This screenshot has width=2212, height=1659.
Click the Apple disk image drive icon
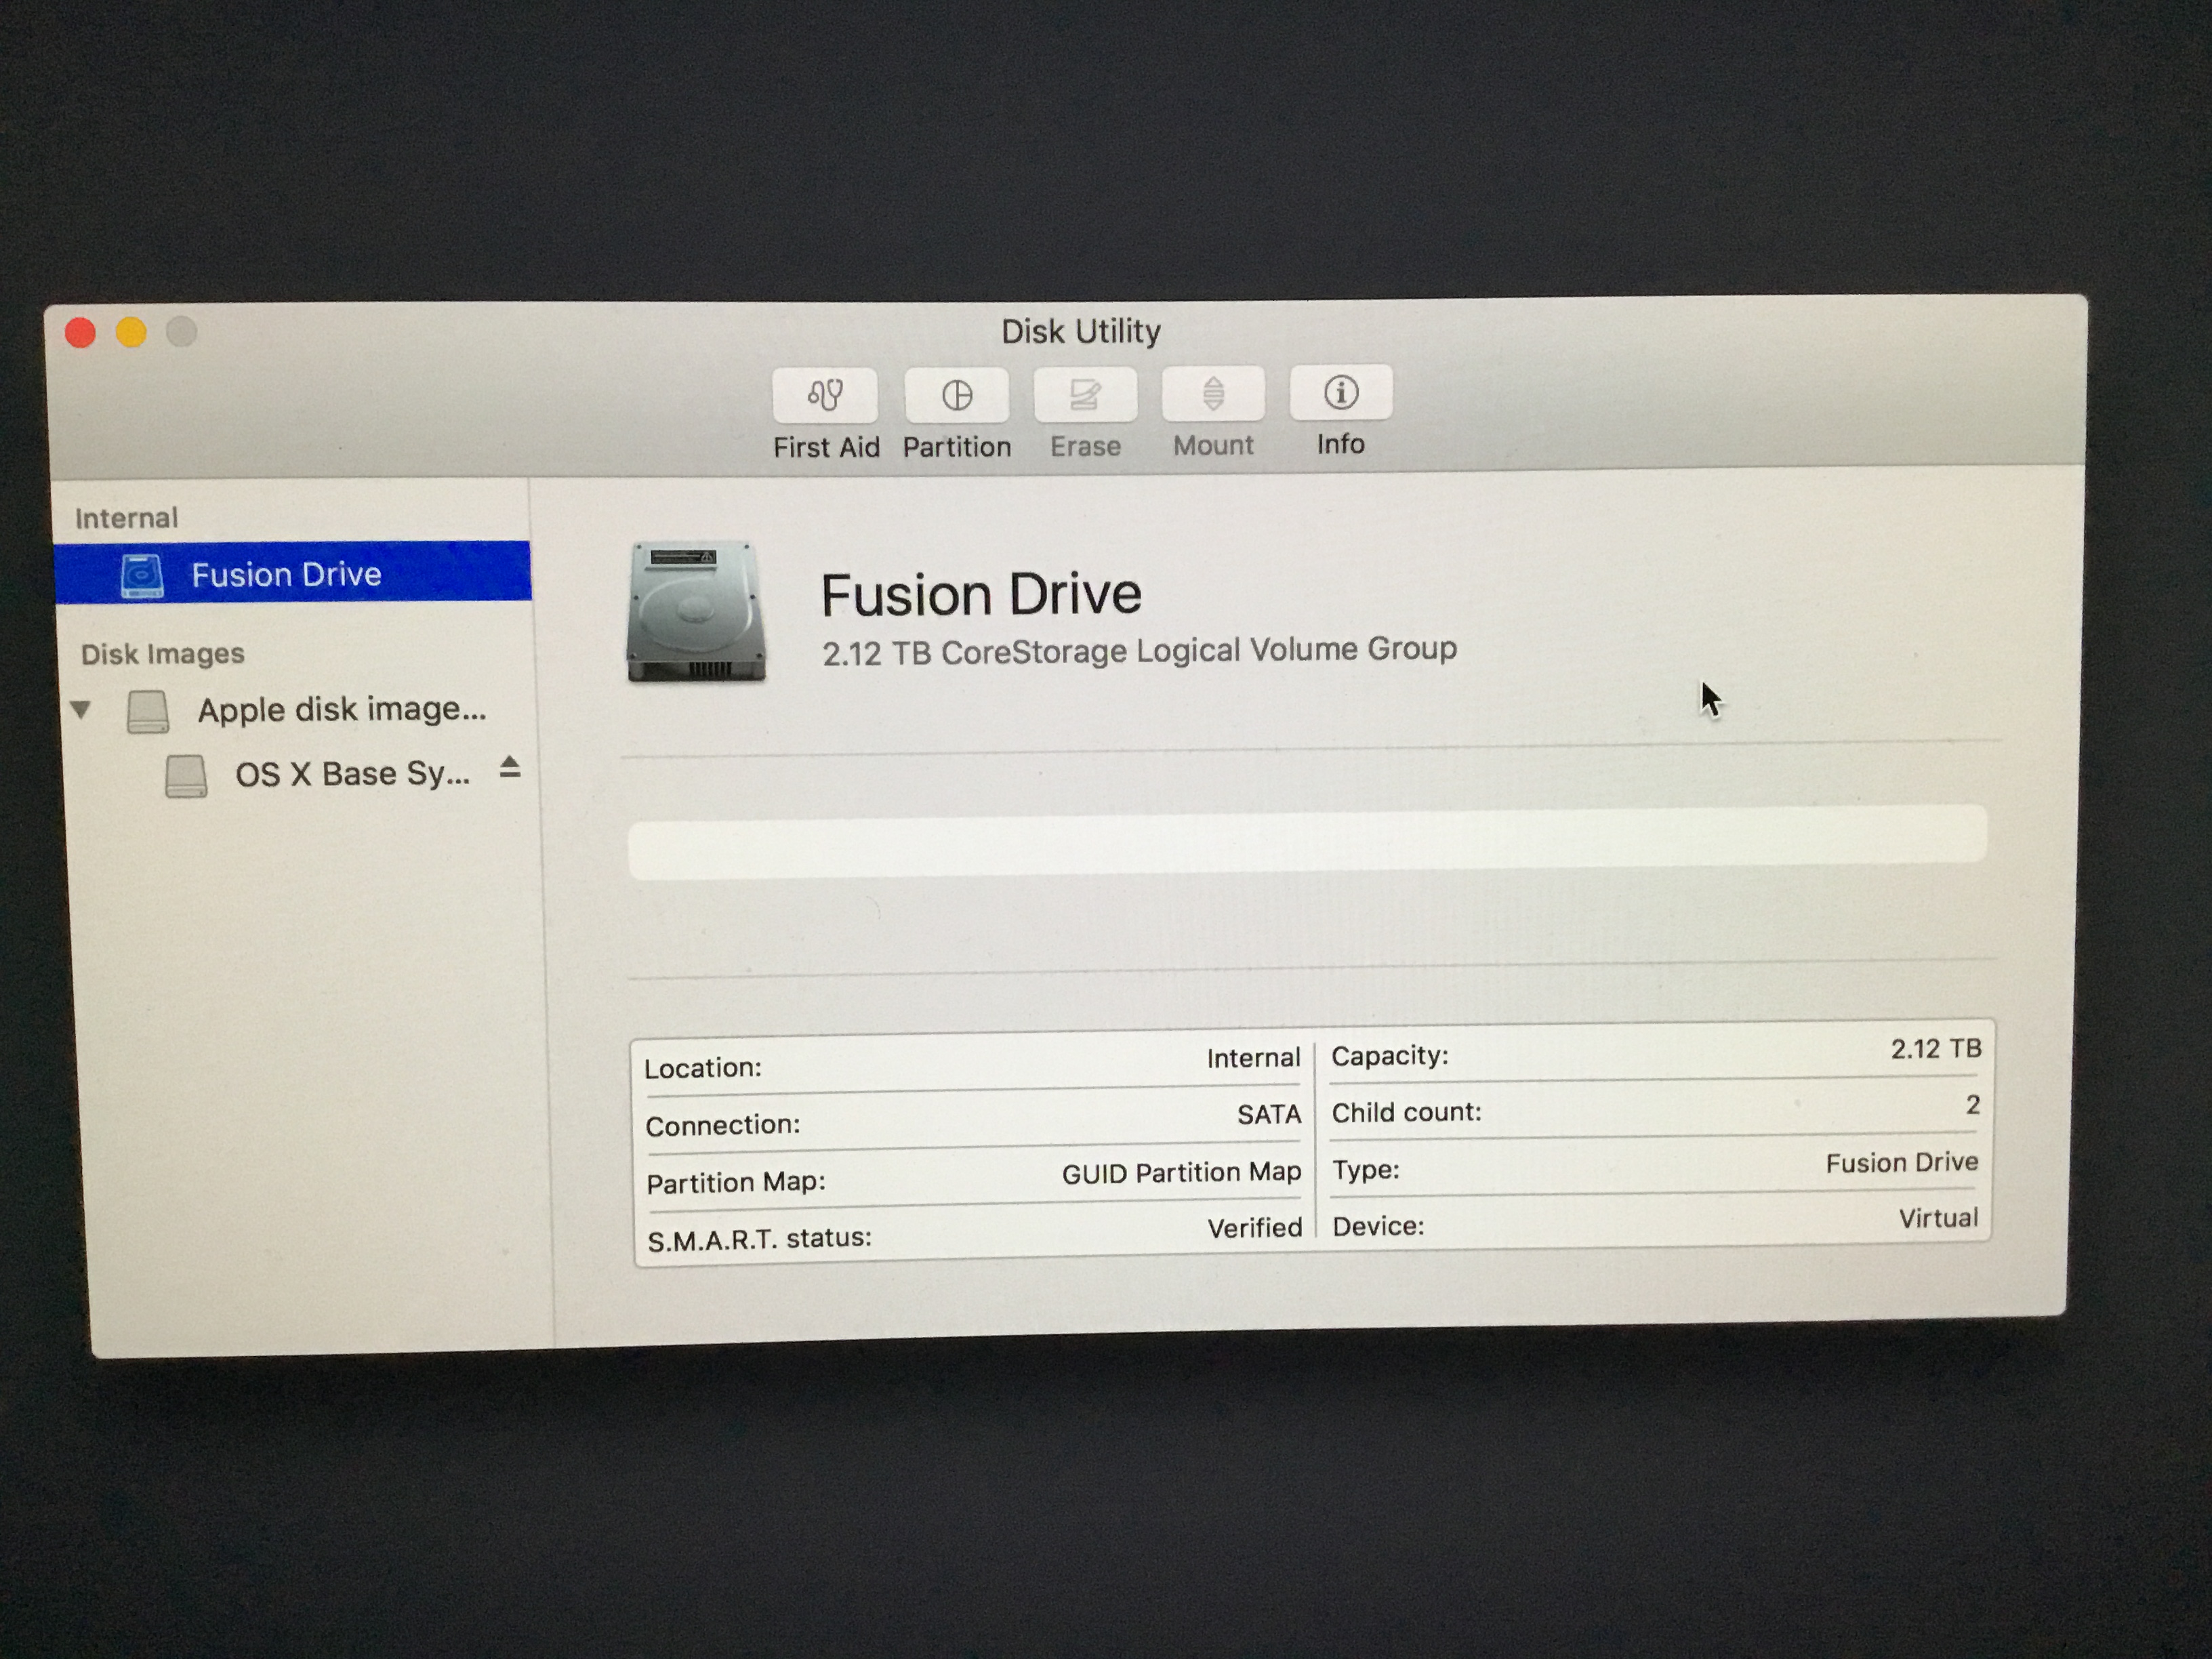coord(148,712)
